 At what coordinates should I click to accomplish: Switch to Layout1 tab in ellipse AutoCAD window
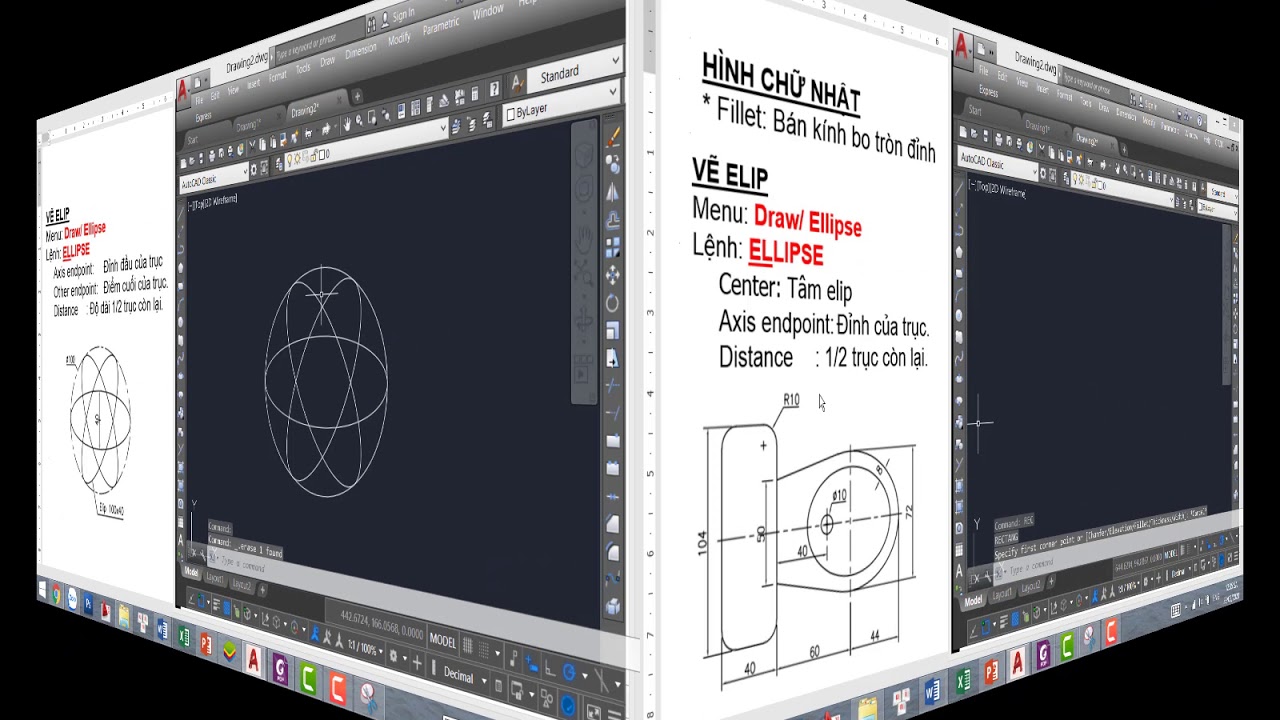tap(215, 578)
